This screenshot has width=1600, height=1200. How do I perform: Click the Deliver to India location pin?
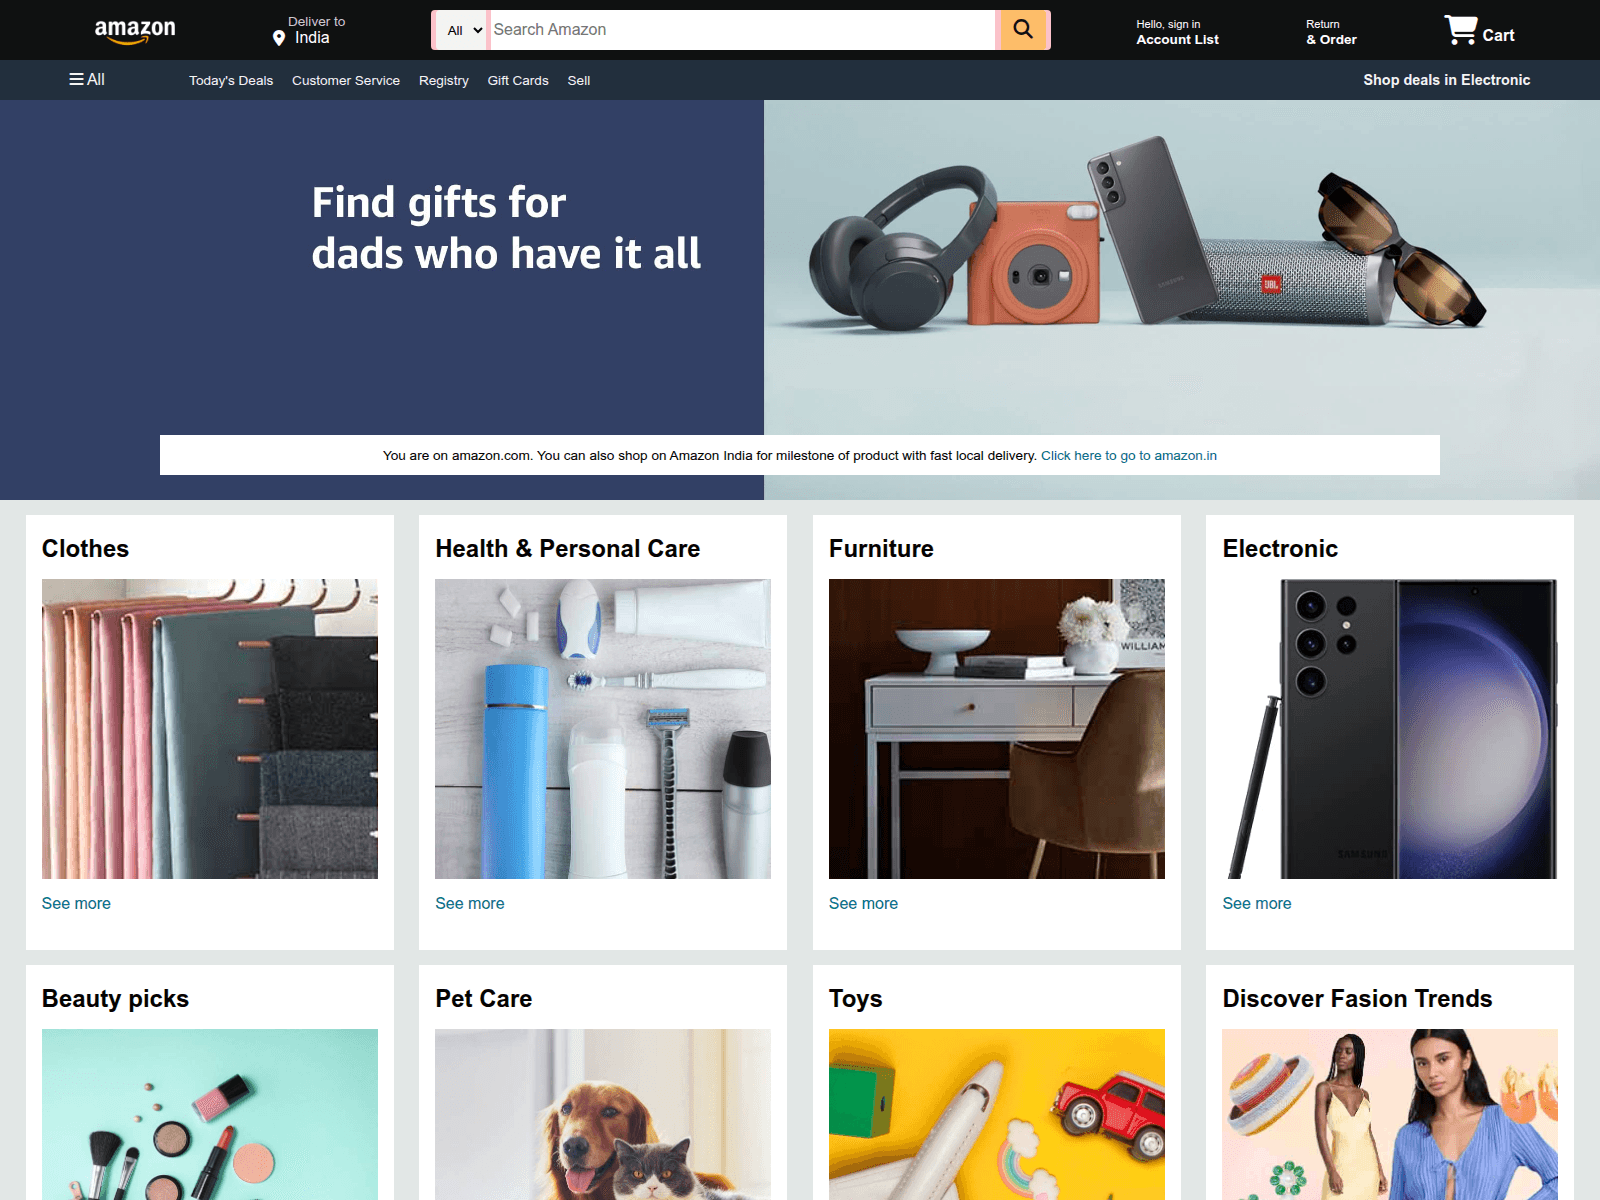pyautogui.click(x=279, y=38)
